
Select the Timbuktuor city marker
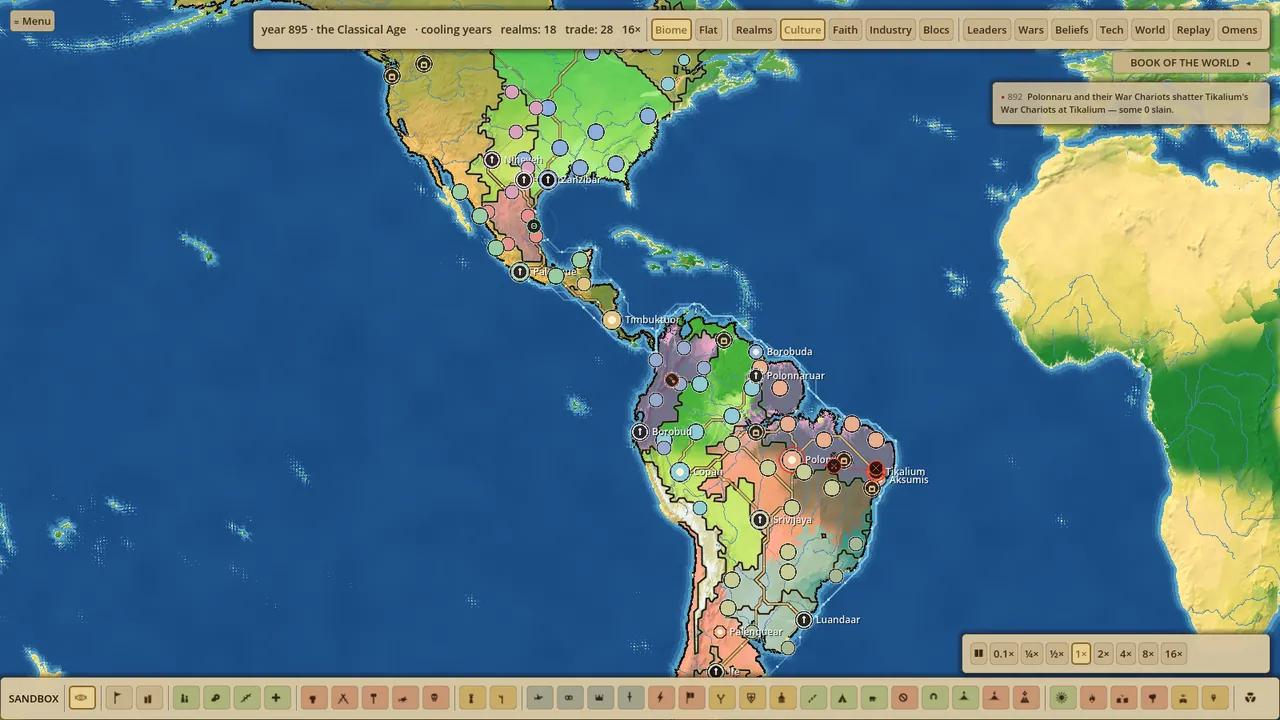(612, 320)
